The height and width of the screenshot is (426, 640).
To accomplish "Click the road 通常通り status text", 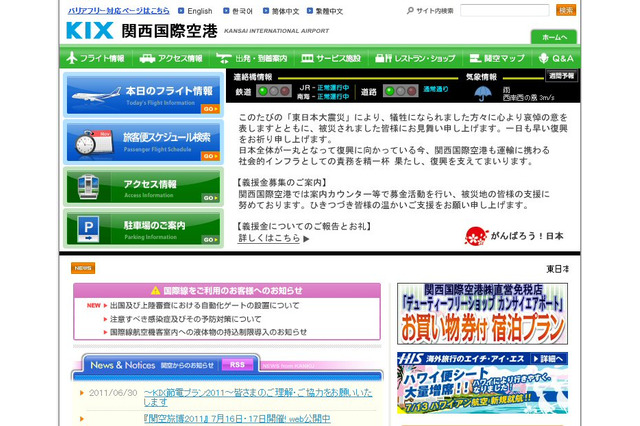I will point(436,89).
